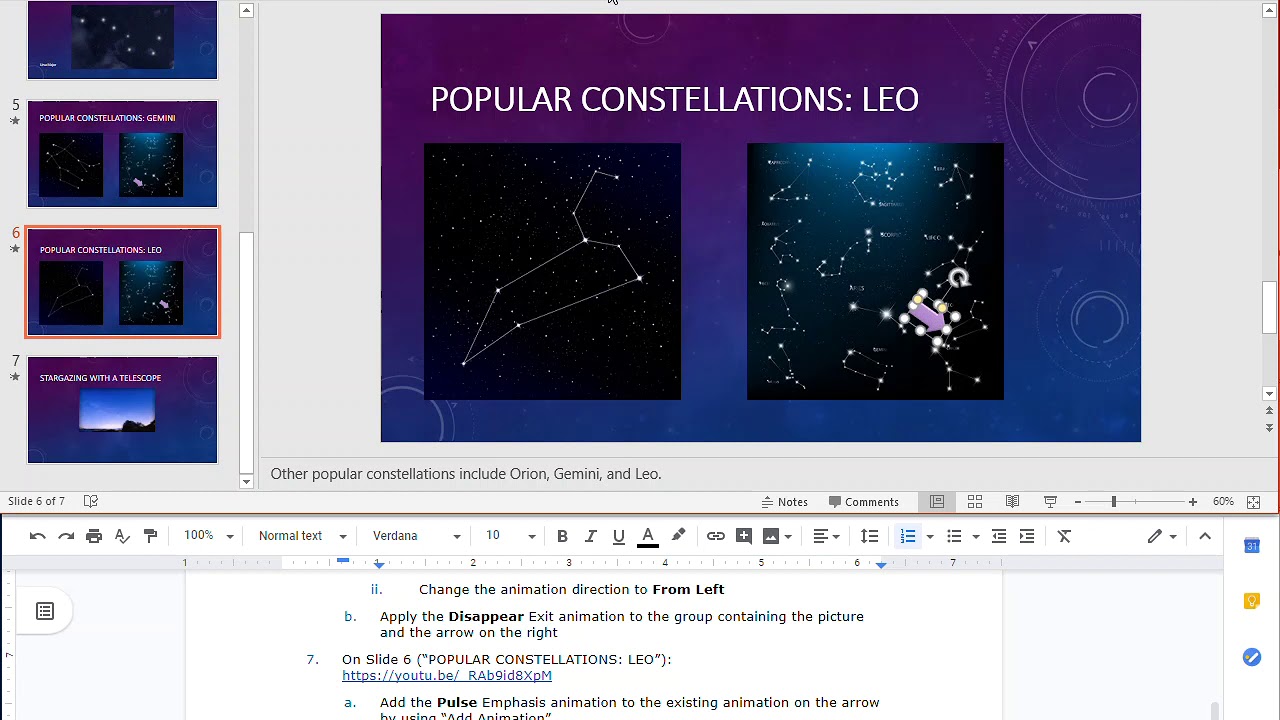
Task: Start the slide show
Action: pyautogui.click(x=1050, y=502)
